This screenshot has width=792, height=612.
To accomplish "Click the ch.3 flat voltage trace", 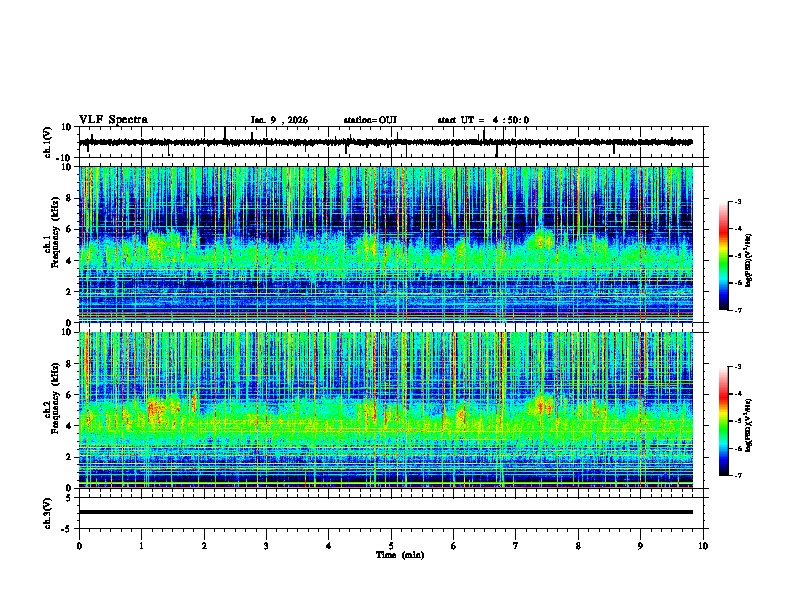I will click(x=386, y=512).
